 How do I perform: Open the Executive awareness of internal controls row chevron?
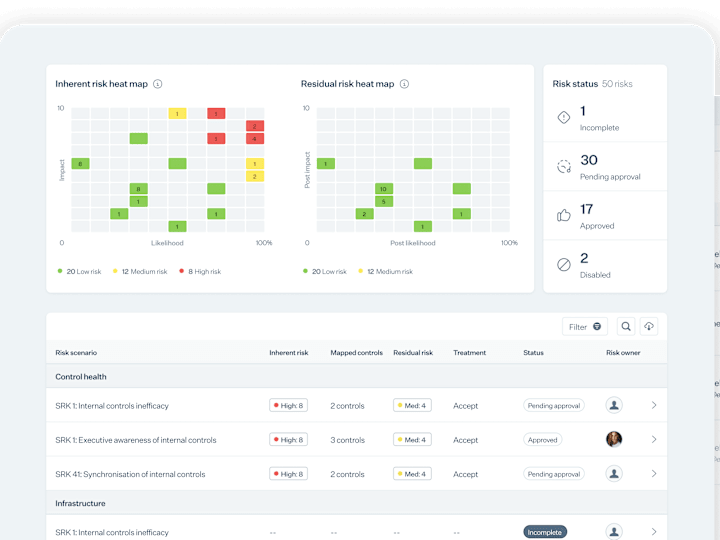click(x=654, y=439)
